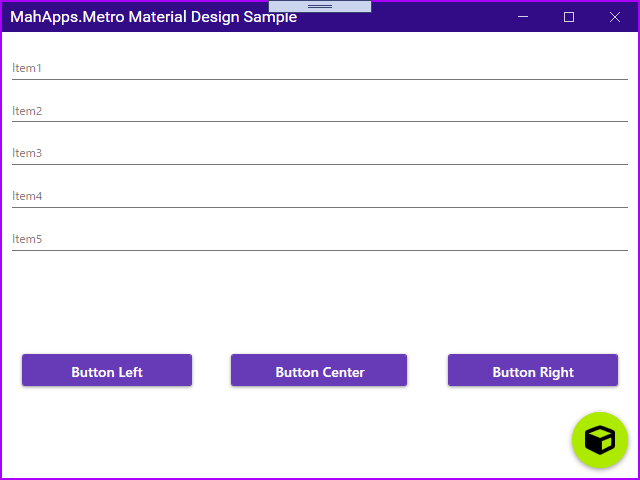Click the blank space above the Item1 field

(320, 45)
